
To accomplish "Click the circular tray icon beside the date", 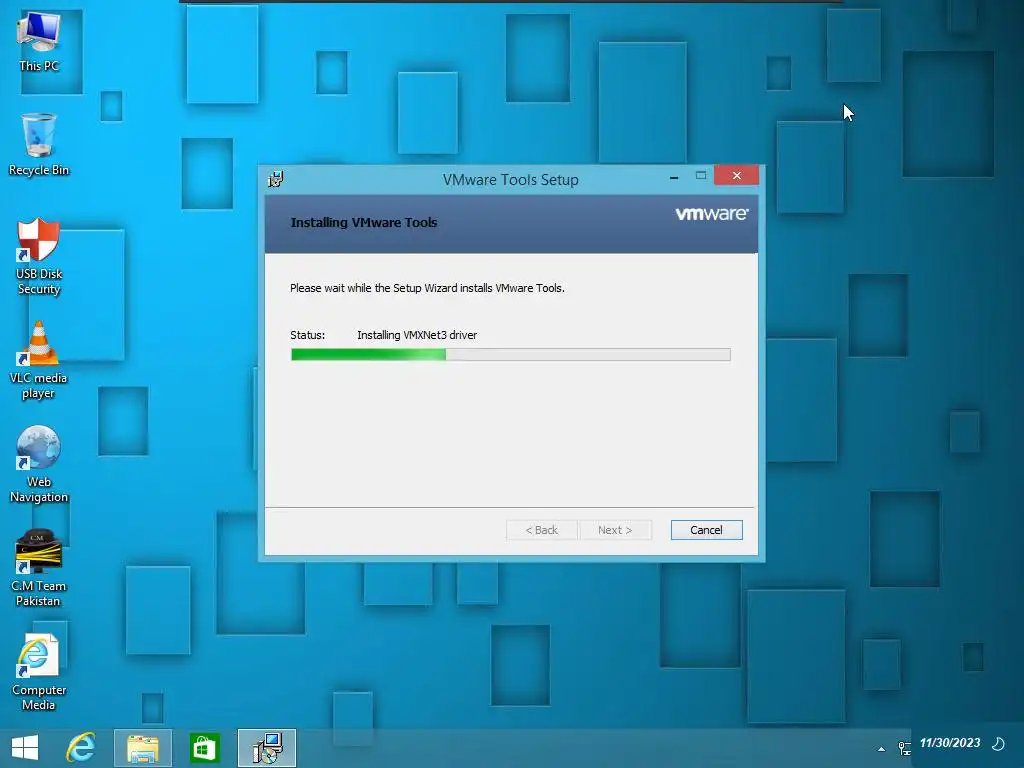I will [x=999, y=743].
